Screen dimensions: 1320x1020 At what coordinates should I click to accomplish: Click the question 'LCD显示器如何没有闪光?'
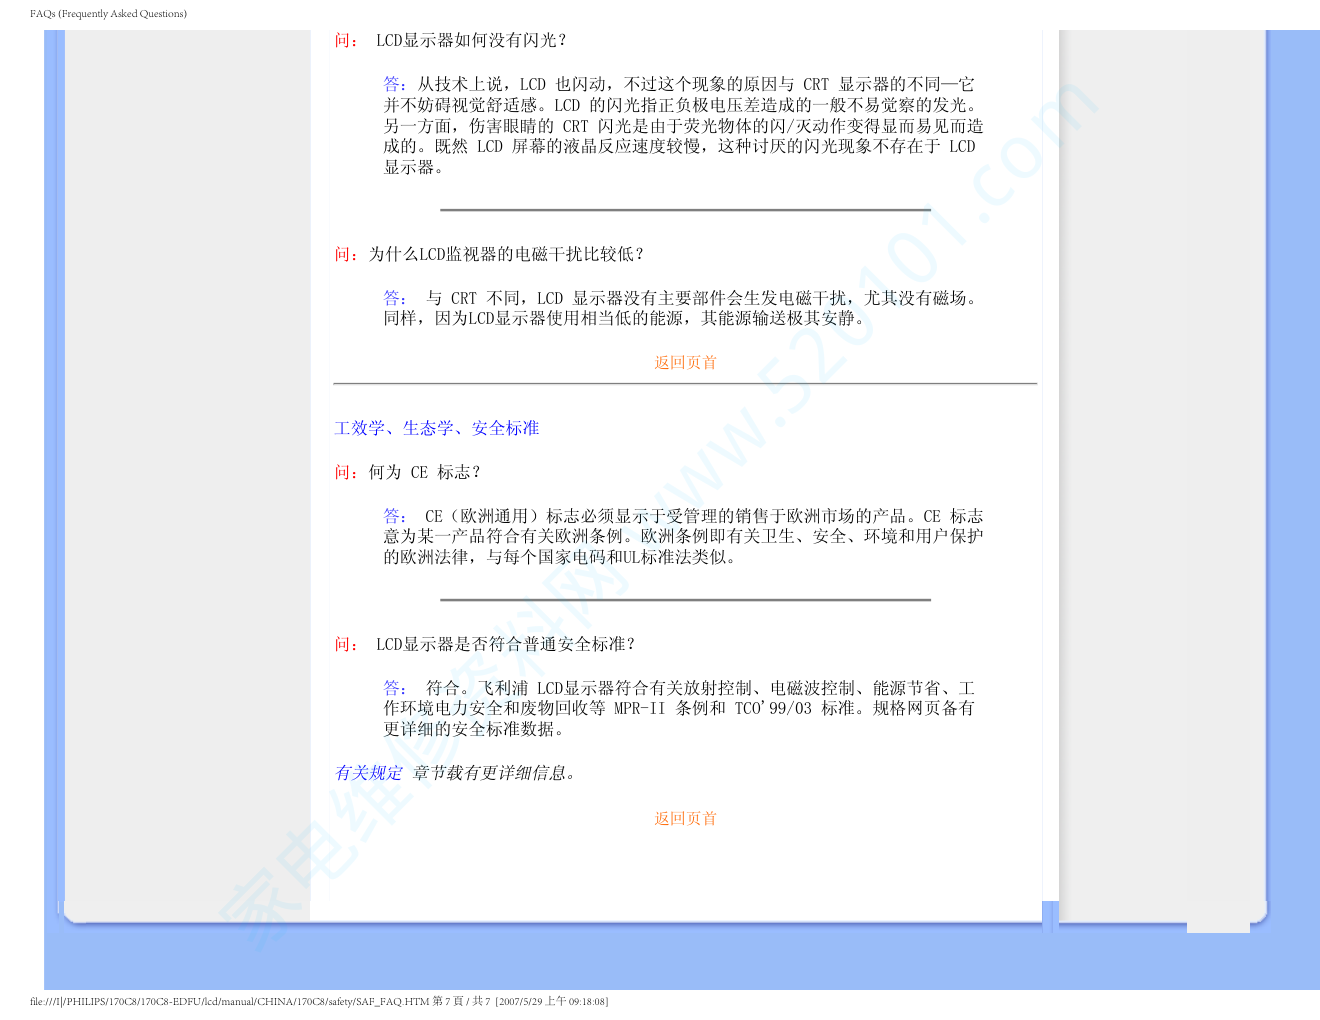pyautogui.click(x=471, y=40)
